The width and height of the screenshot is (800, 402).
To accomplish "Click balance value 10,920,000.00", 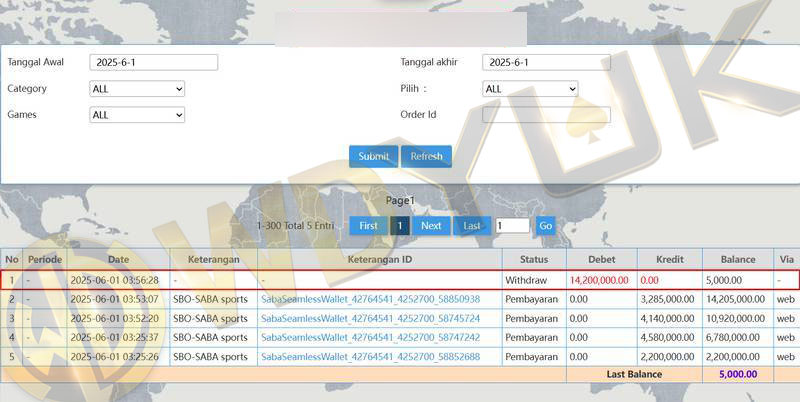I will (735, 318).
